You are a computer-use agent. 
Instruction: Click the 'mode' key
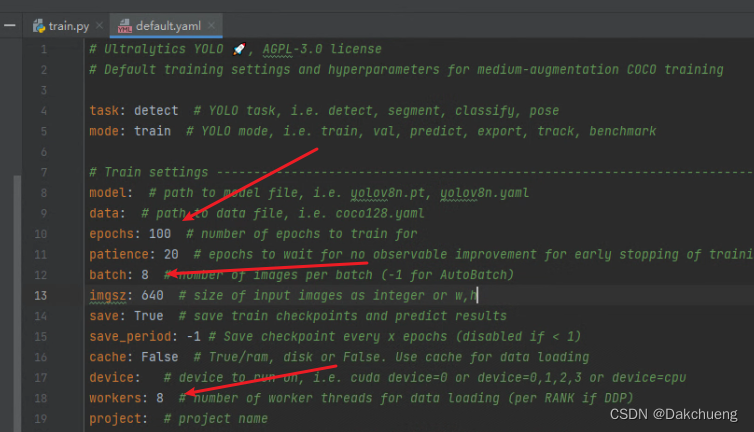104,131
